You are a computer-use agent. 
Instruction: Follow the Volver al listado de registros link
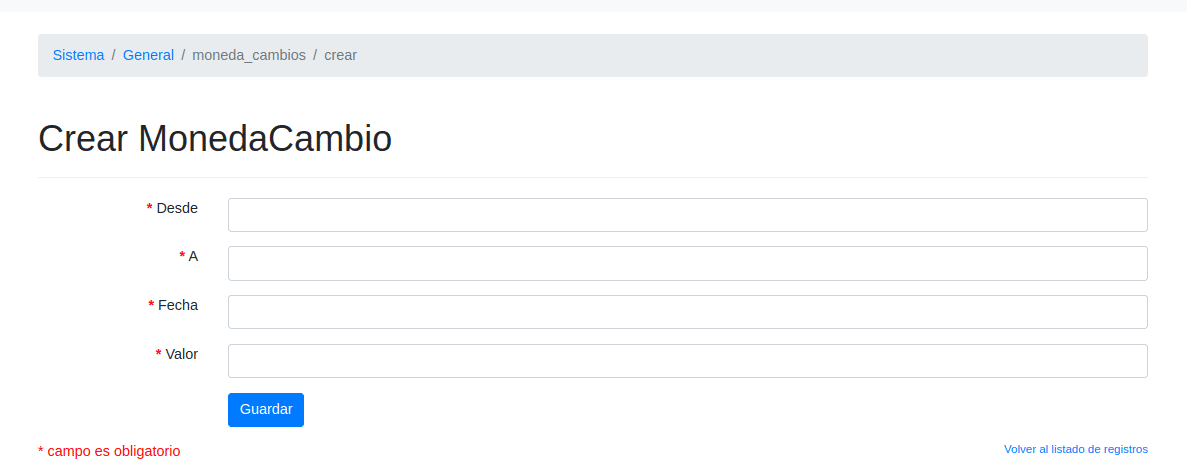point(1075,449)
